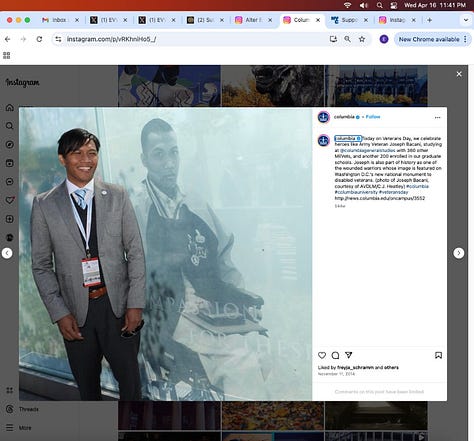Click install app icon in address bar
Screen dimensions: 474x441
333,39
